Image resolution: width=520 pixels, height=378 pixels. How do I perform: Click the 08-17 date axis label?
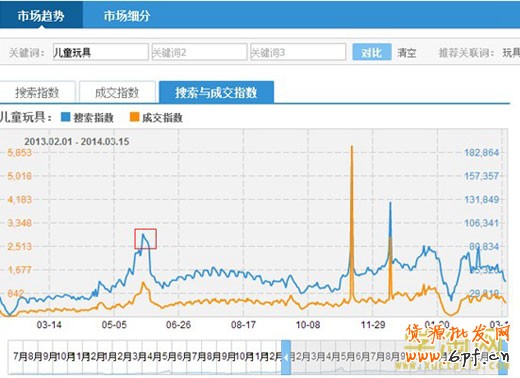[243, 325]
